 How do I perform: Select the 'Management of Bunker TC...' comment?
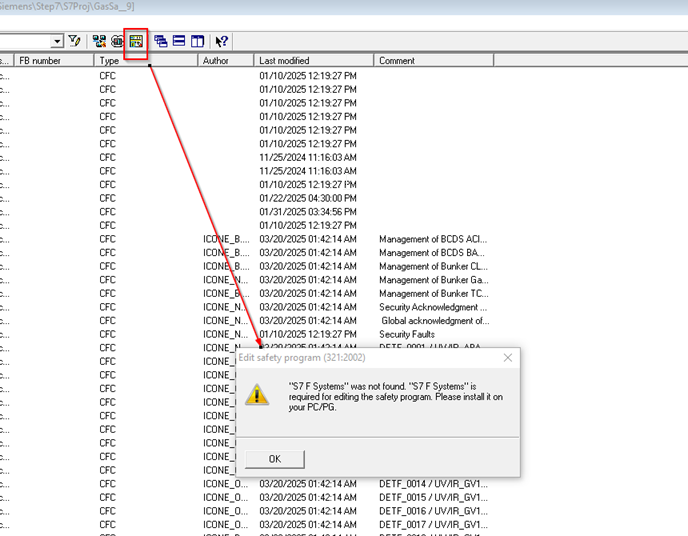[434, 293]
